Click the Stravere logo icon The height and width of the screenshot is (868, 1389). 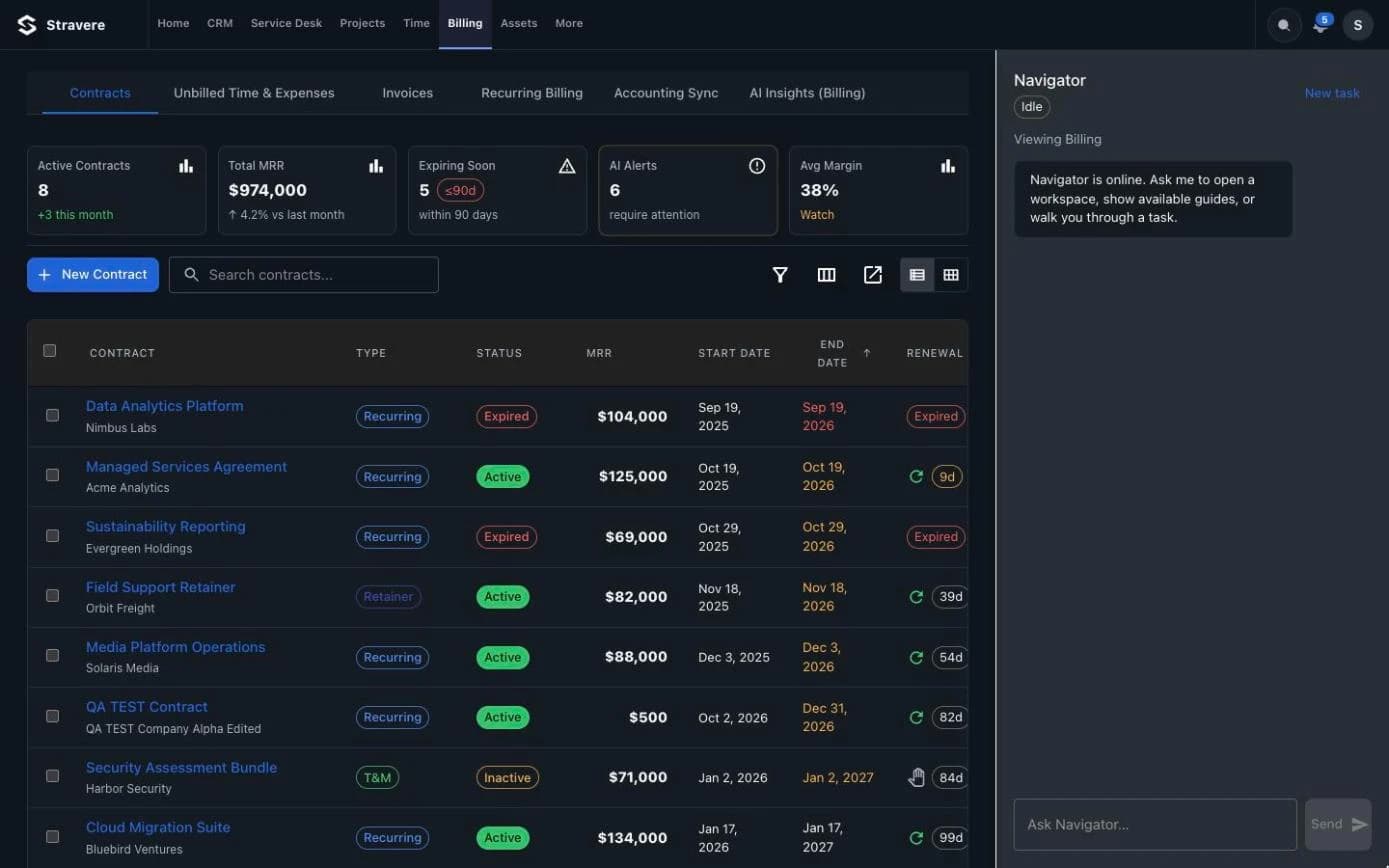[x=27, y=24]
